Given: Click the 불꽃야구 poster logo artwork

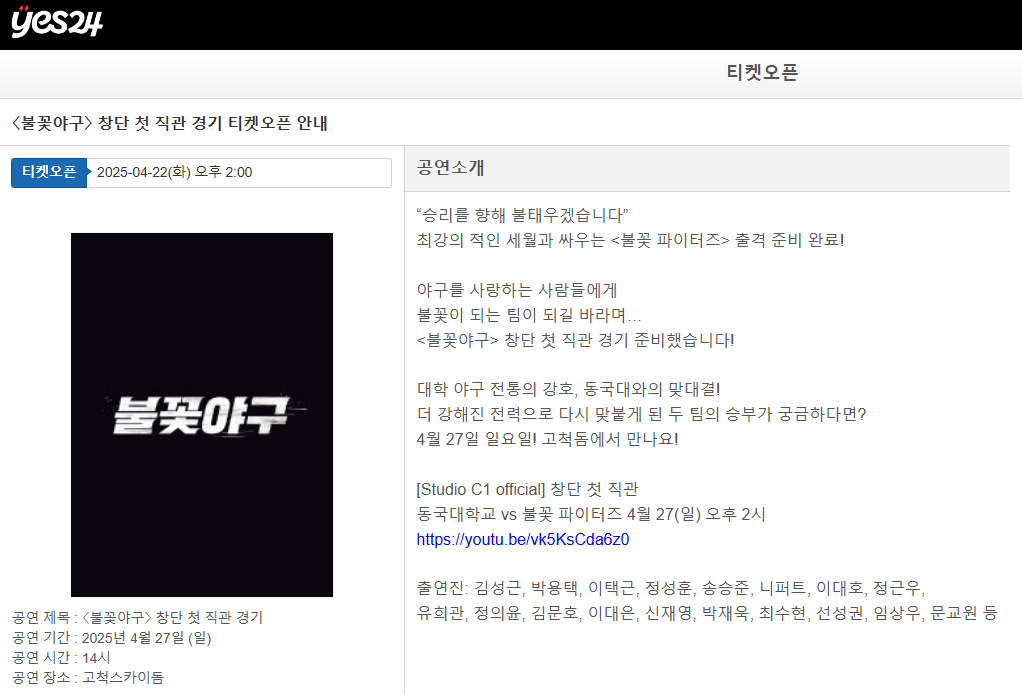Looking at the screenshot, I should click(201, 414).
